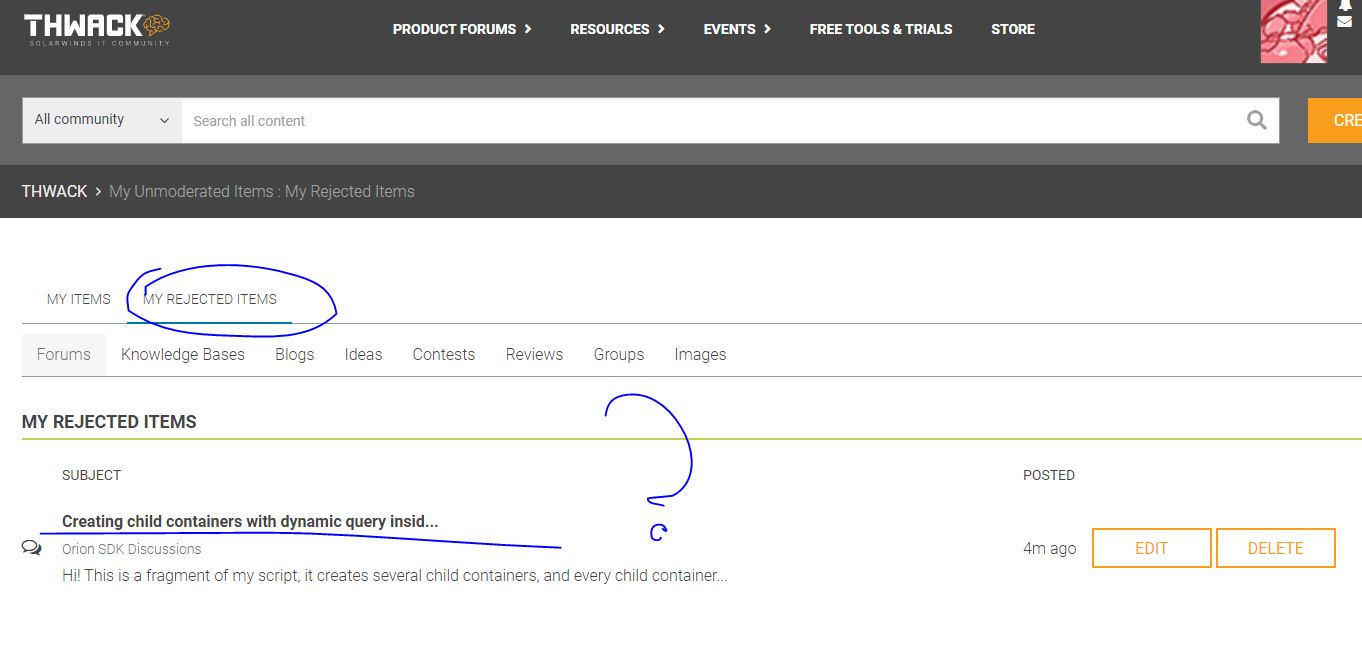Switch to the Images tab
Image resolution: width=1362 pixels, height=668 pixels.
[x=700, y=354]
